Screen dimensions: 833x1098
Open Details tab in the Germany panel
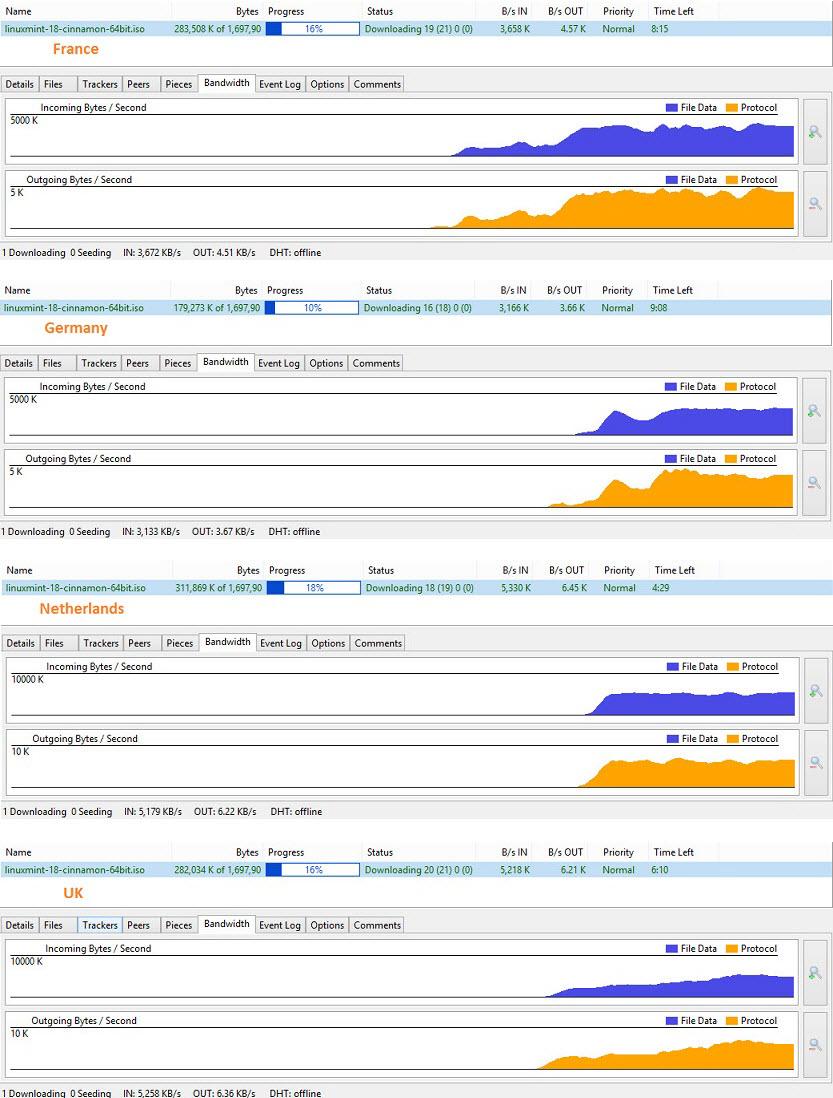[x=19, y=363]
